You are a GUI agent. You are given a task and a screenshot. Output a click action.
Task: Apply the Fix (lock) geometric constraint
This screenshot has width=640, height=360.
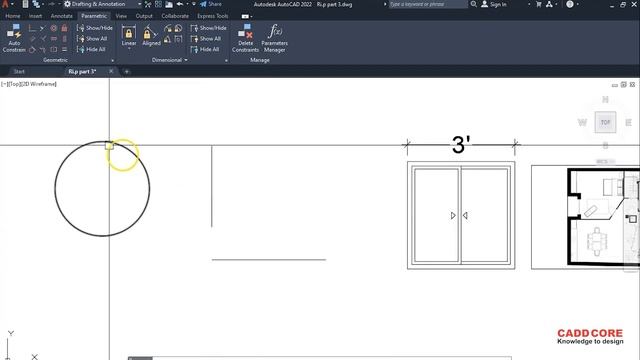[x=64, y=28]
